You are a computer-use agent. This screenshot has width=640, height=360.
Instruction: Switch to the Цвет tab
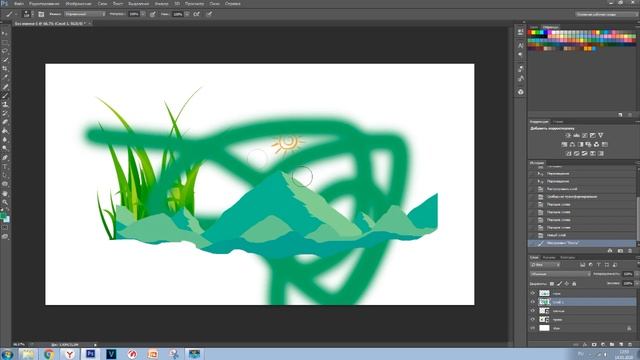pyautogui.click(x=534, y=27)
